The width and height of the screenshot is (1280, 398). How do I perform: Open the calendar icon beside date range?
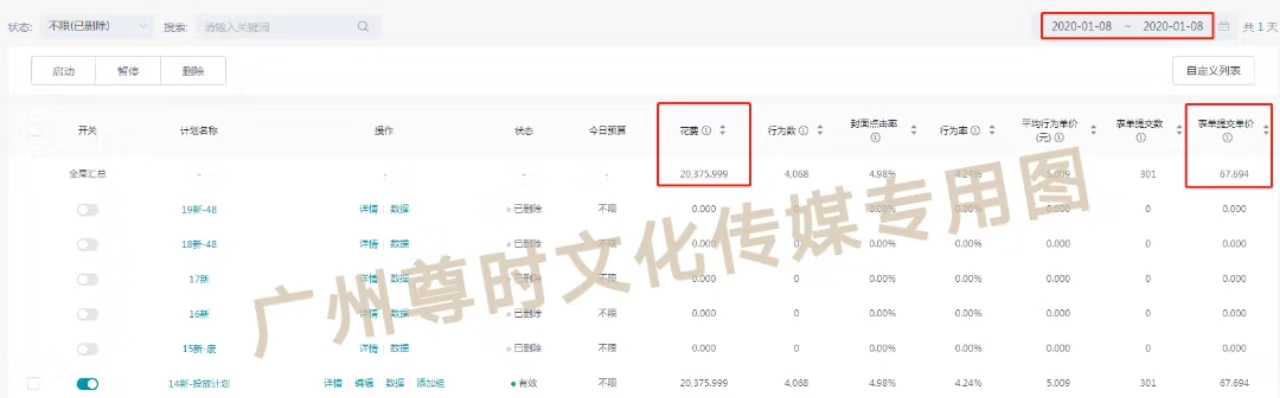[1224, 26]
